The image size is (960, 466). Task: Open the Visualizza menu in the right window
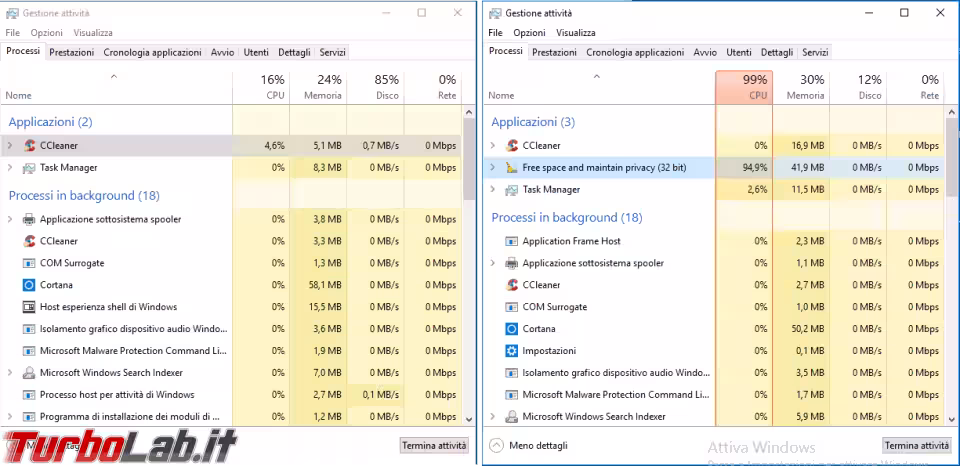coord(576,33)
